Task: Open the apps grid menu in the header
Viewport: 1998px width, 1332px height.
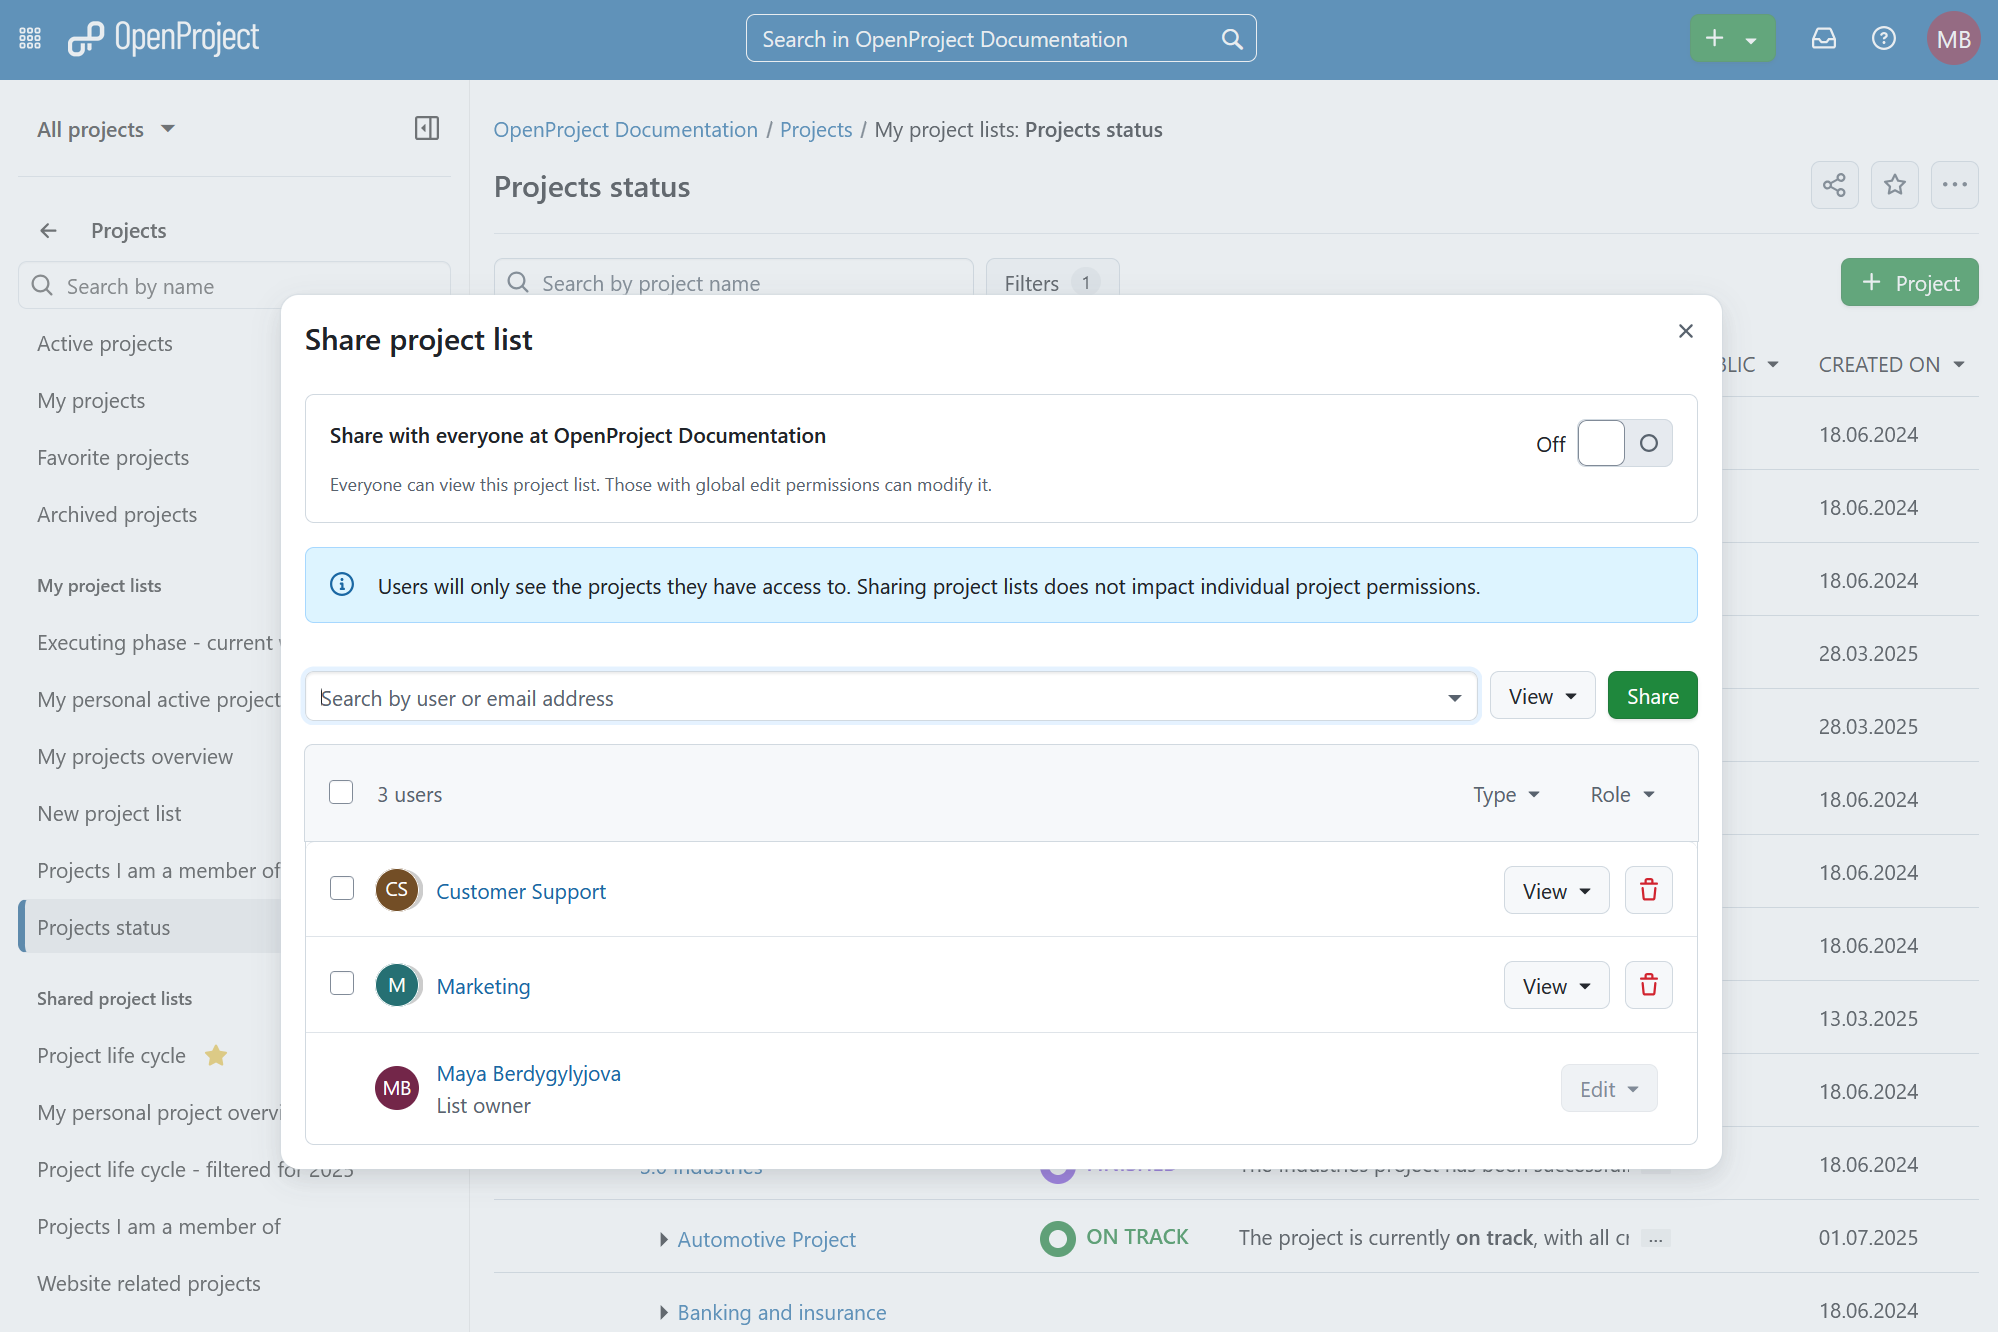Action: (29, 38)
